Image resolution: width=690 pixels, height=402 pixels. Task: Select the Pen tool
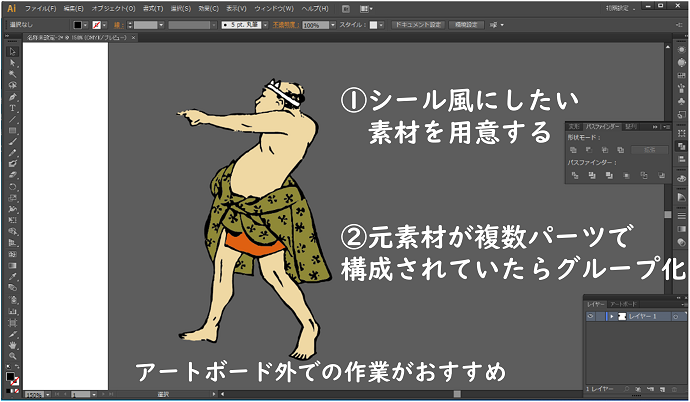pyautogui.click(x=12, y=97)
